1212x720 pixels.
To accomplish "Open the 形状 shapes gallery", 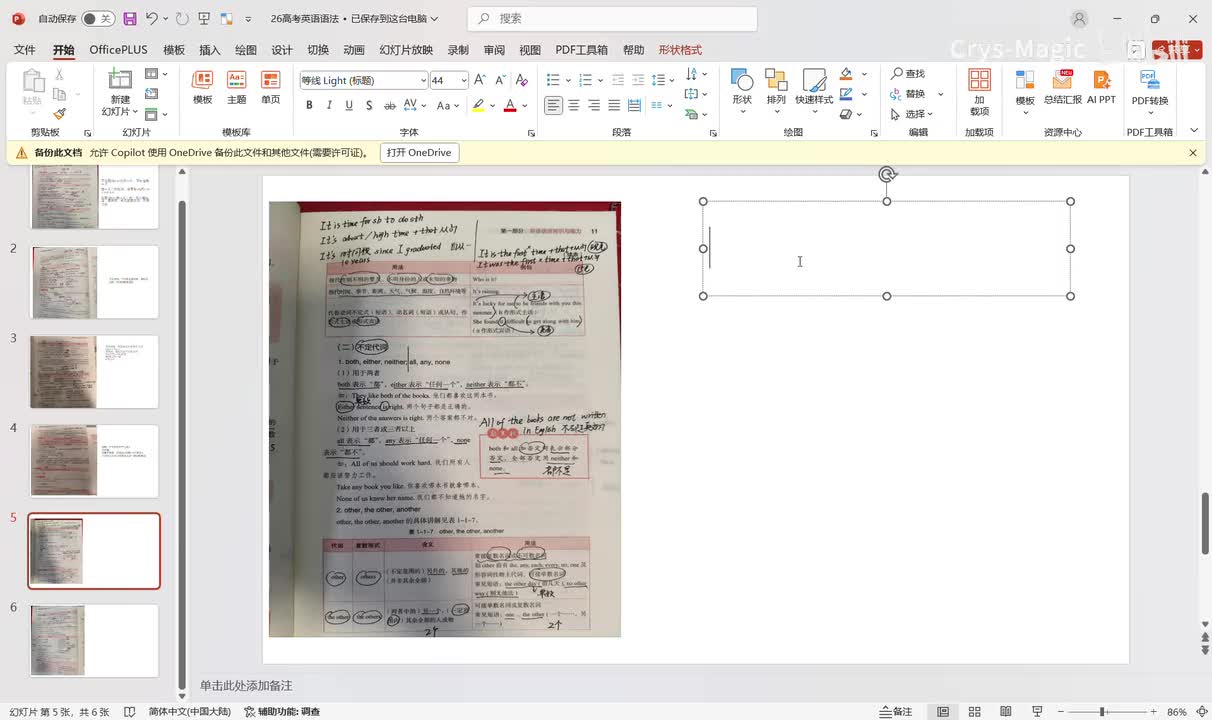I will [742, 90].
